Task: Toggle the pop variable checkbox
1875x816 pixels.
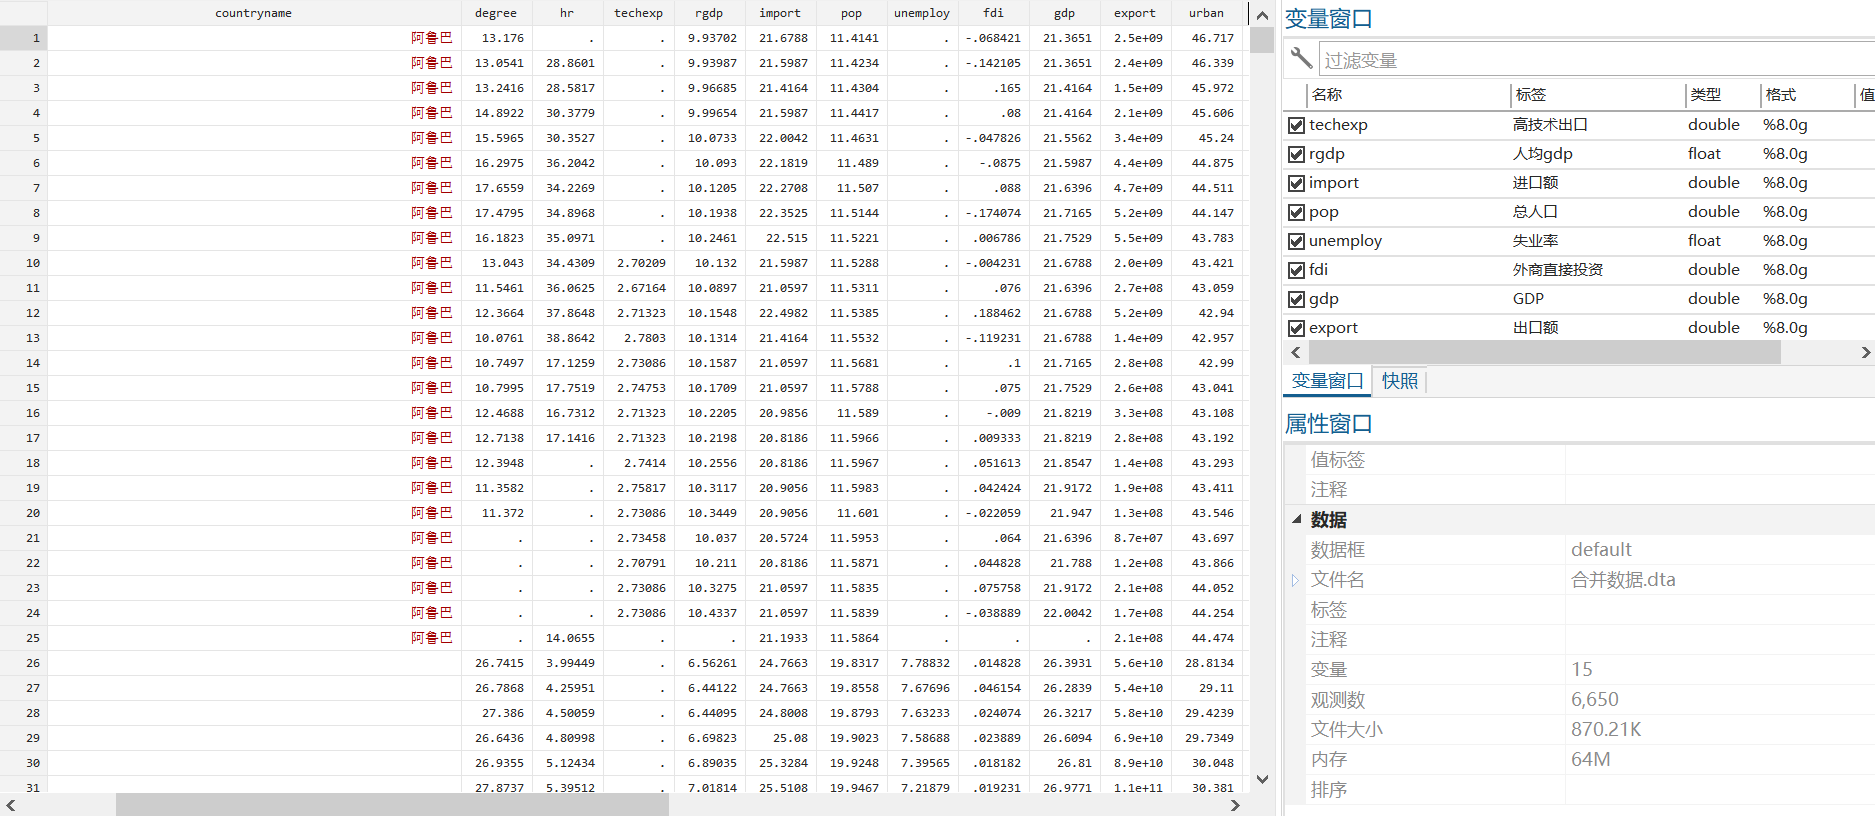Action: point(1296,212)
